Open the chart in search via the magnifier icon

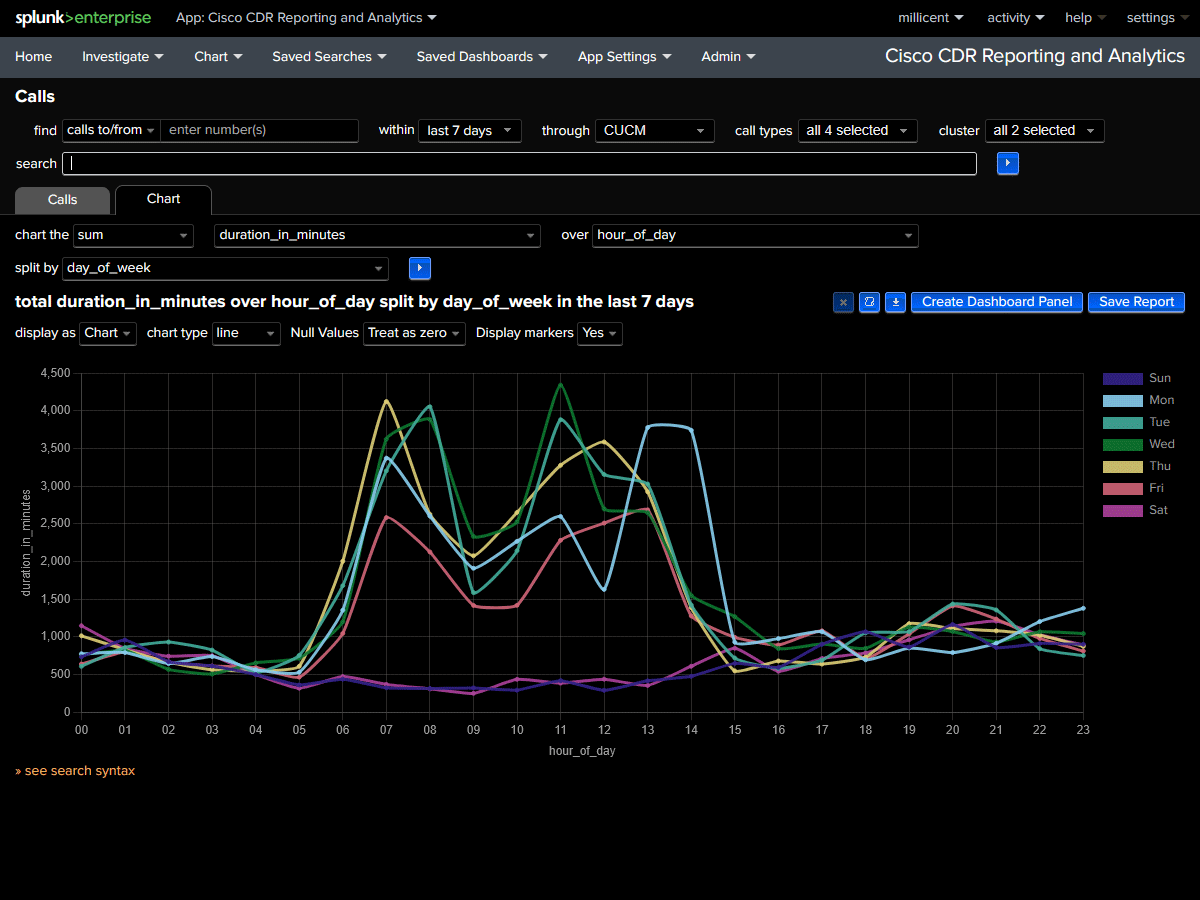(x=869, y=302)
